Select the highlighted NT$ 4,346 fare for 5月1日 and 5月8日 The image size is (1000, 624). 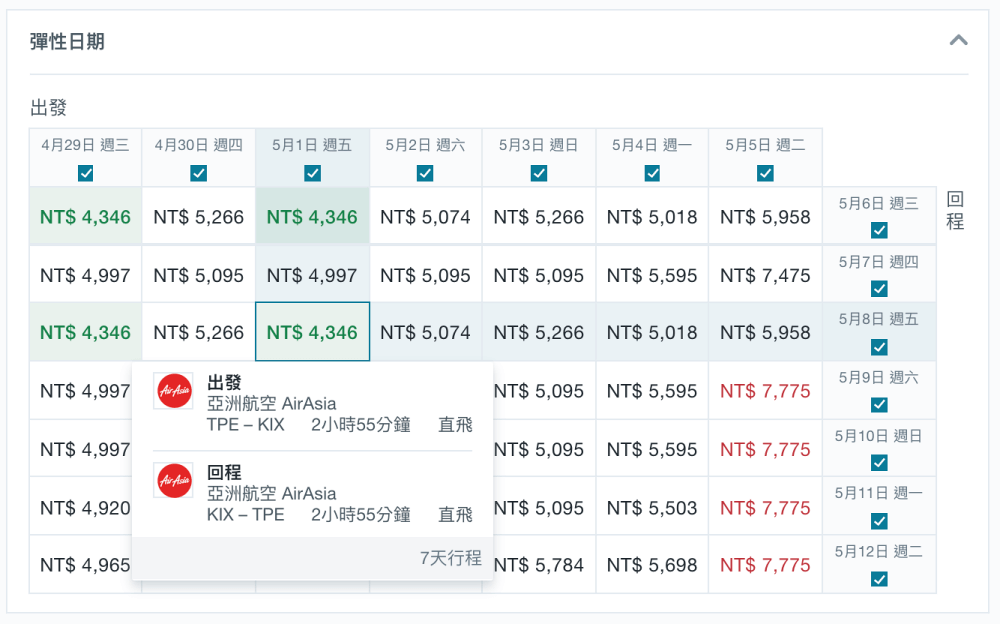tap(312, 332)
